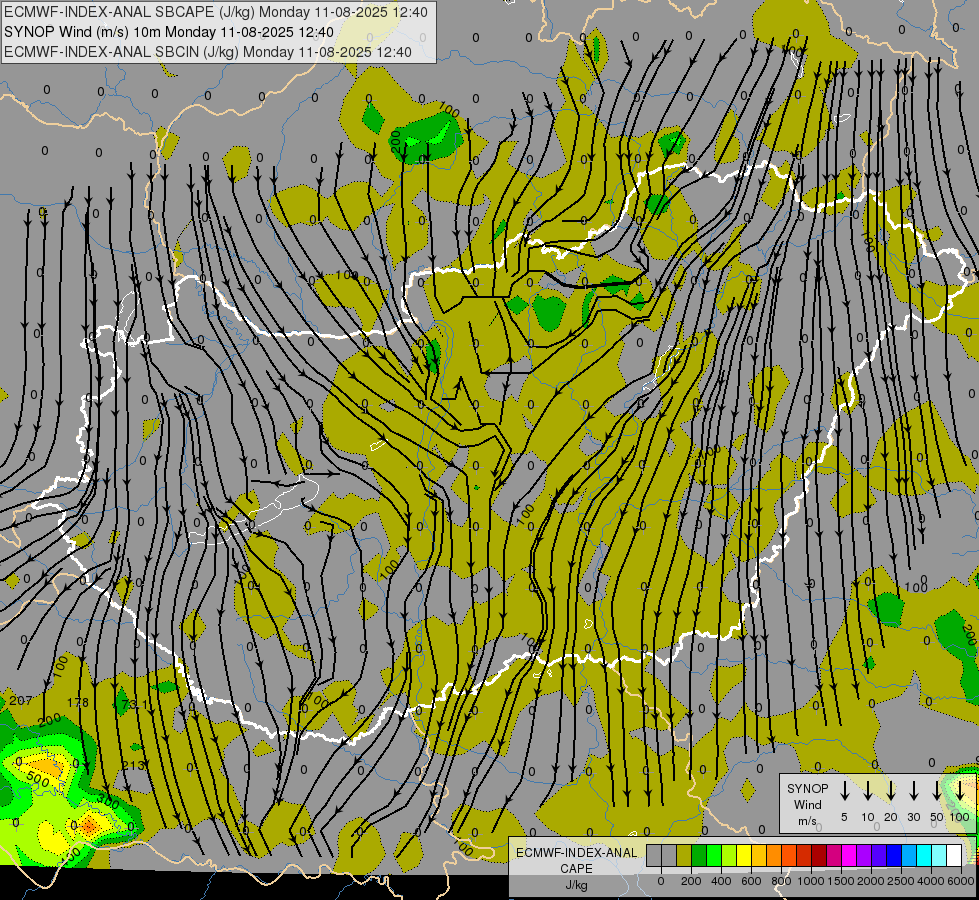Pick the bright green swatch left of 400

[714, 855]
